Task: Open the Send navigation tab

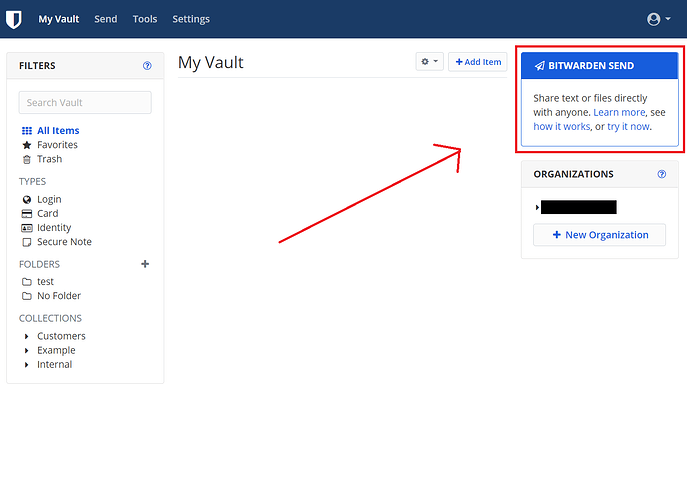Action: point(106,19)
